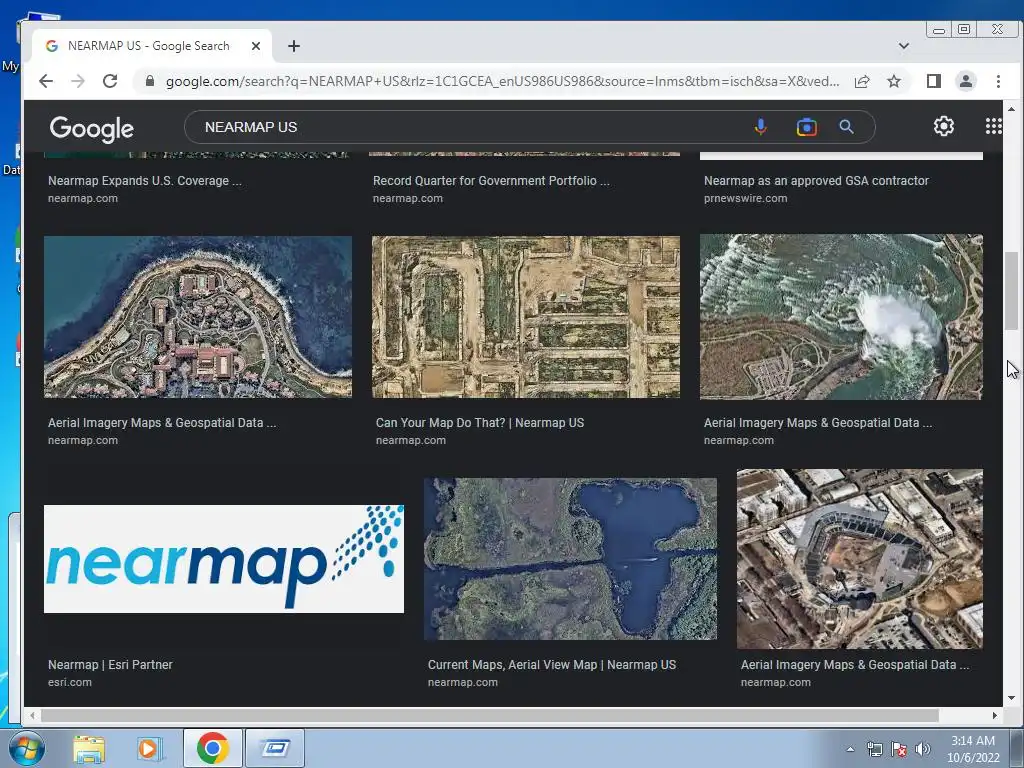Viewport: 1024px width, 768px height.
Task: Click the Chrome profile avatar icon
Action: [x=966, y=81]
